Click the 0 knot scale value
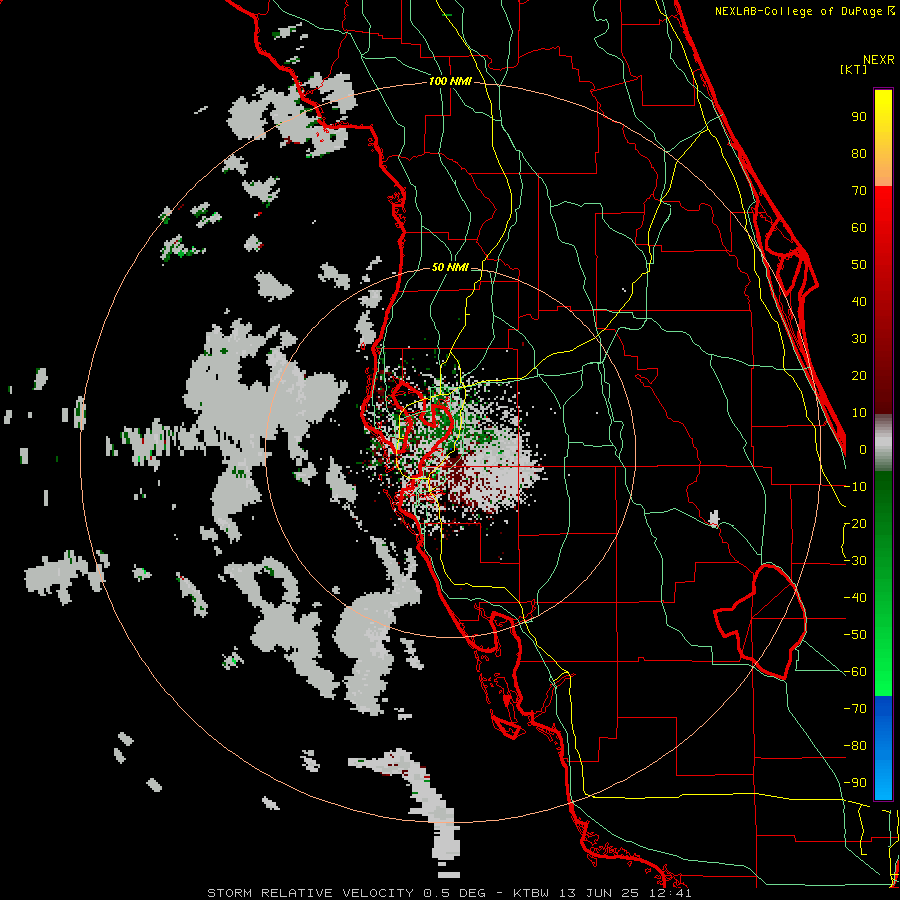The image size is (900, 900). 863,449
